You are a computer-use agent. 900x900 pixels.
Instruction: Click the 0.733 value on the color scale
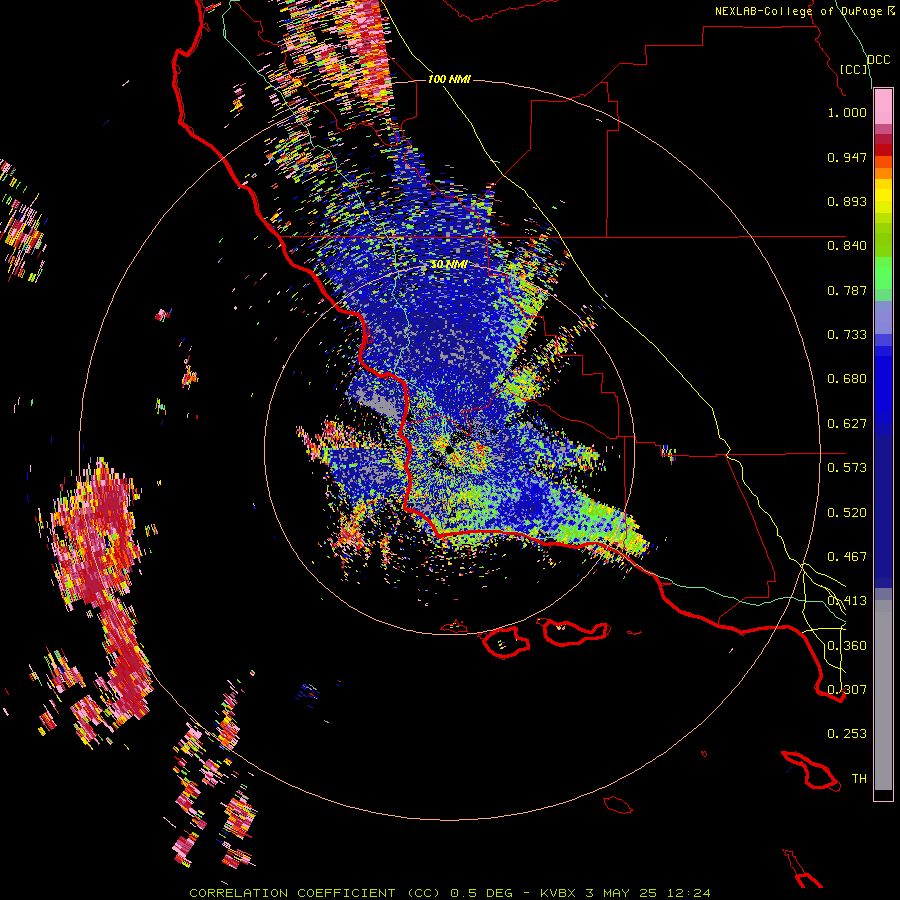(x=847, y=335)
